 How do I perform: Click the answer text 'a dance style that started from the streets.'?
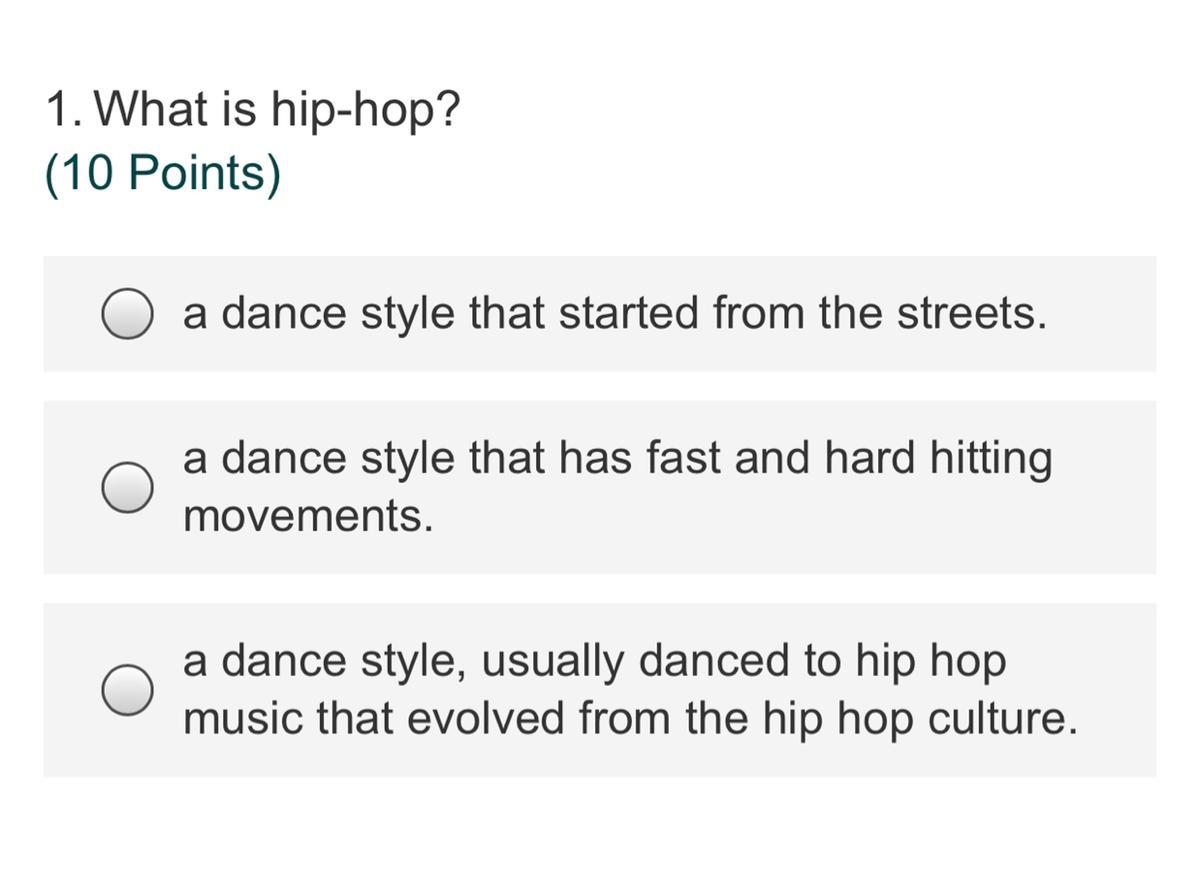click(614, 314)
